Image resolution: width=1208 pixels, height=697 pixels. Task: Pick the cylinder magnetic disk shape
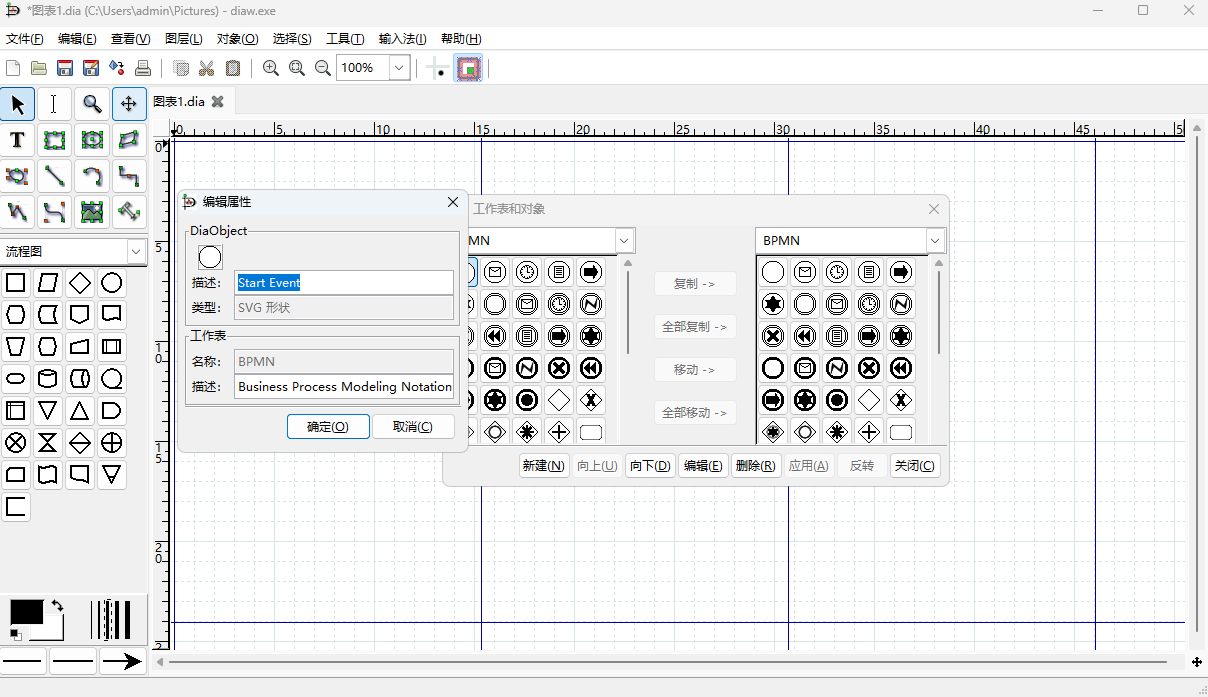(48, 379)
